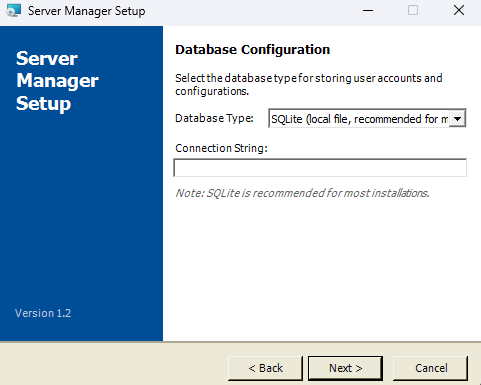Click the 'Select the database type' description
481x385 pixels.
tap(309, 84)
